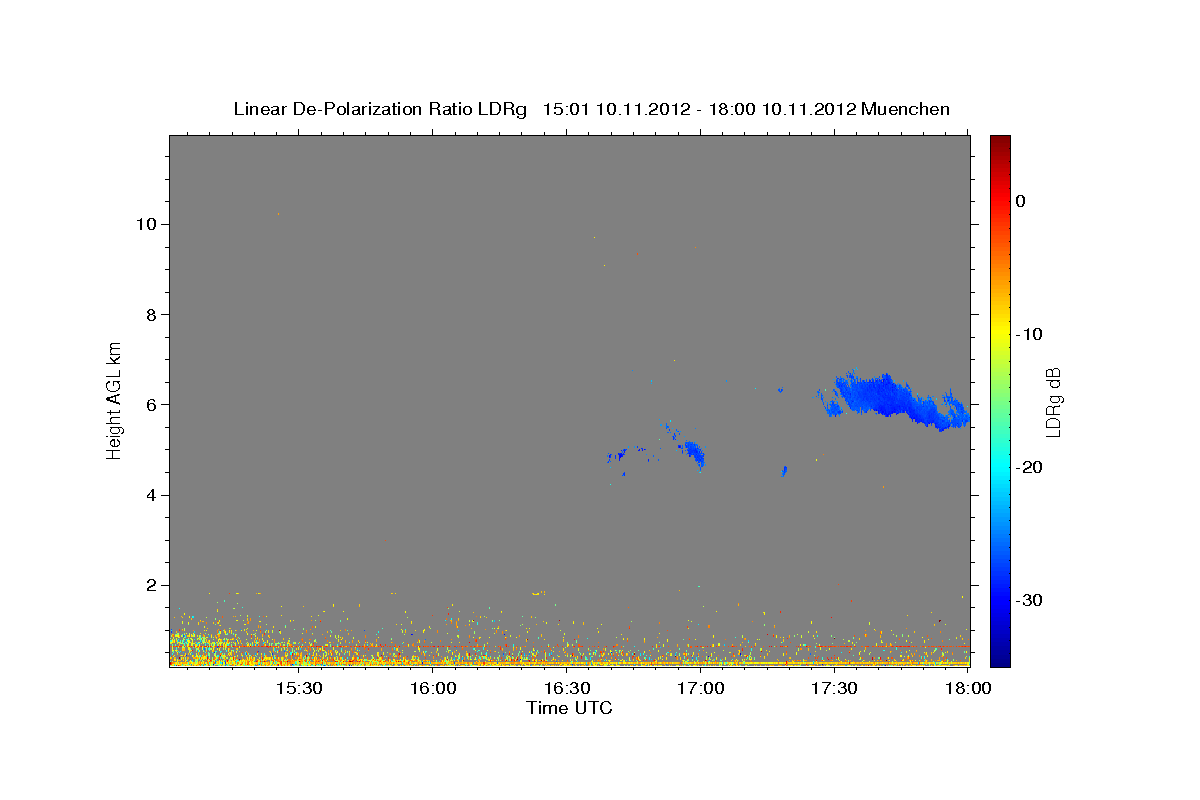Click the colorbar value label -30
This screenshot has height=800, width=1200.
pos(1029,600)
